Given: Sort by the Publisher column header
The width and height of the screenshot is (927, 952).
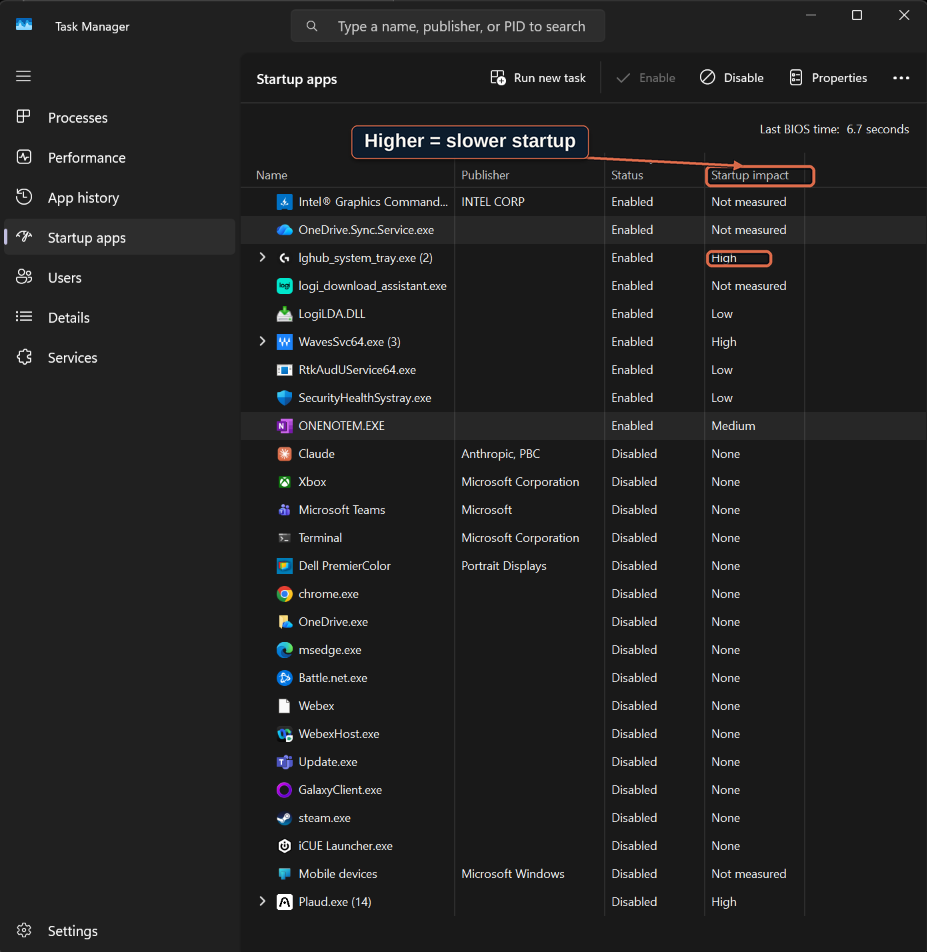Looking at the screenshot, I should pos(485,175).
